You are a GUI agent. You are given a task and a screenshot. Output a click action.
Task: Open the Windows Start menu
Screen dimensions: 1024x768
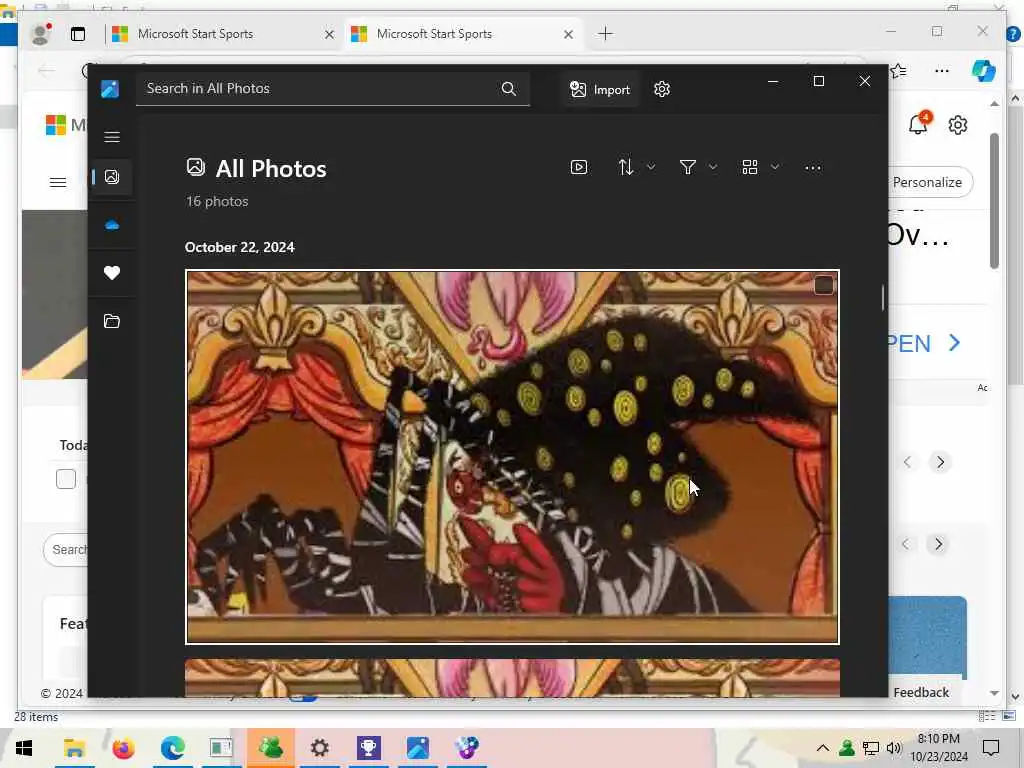click(x=24, y=748)
